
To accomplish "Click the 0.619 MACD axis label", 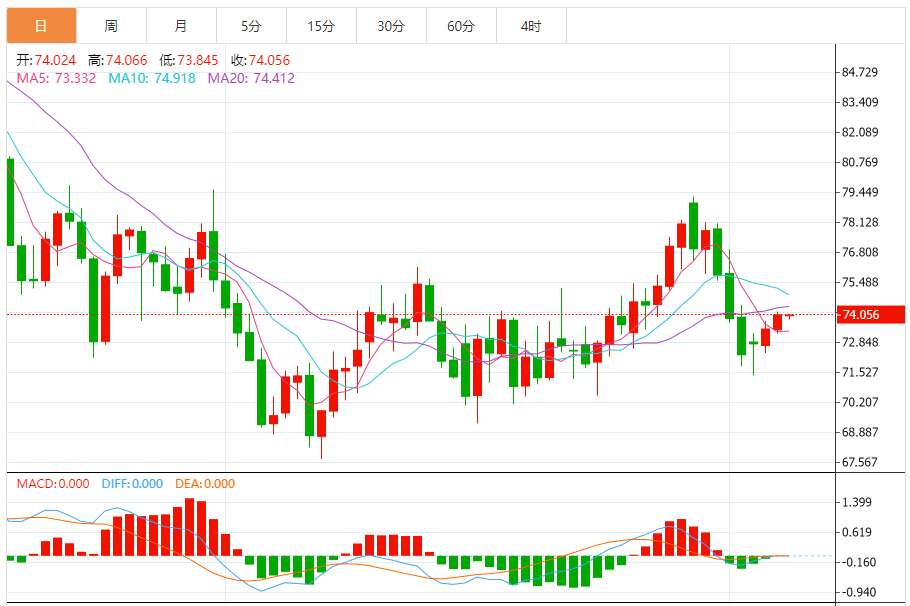I will (857, 532).
